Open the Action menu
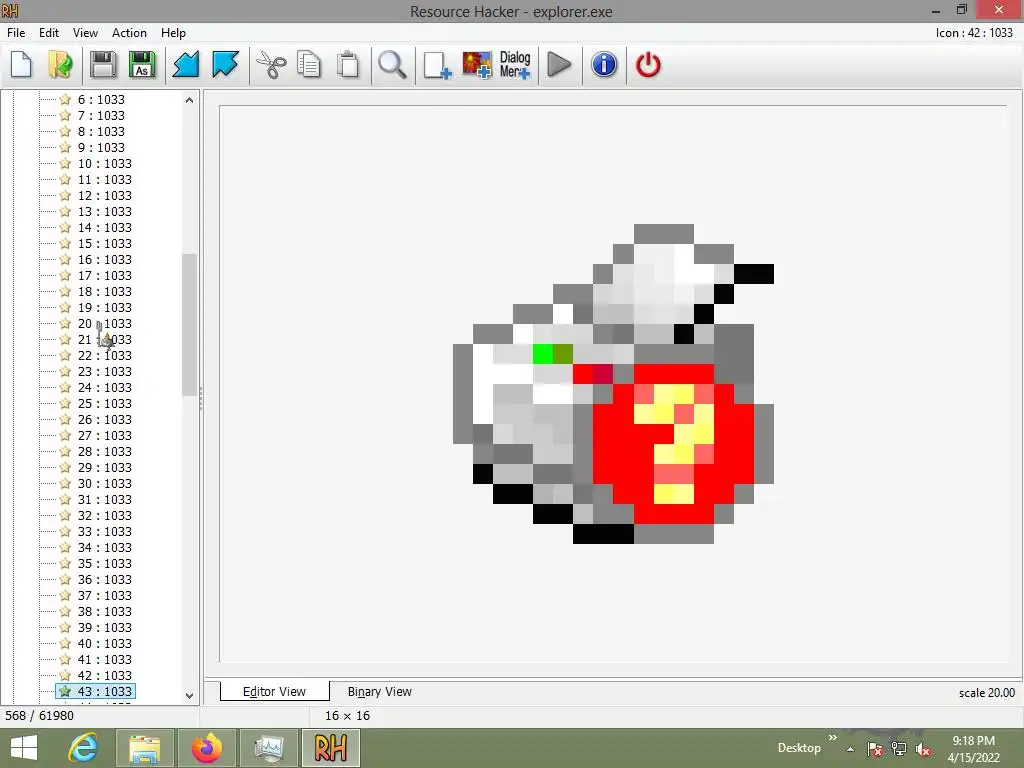1024x768 pixels. click(129, 33)
